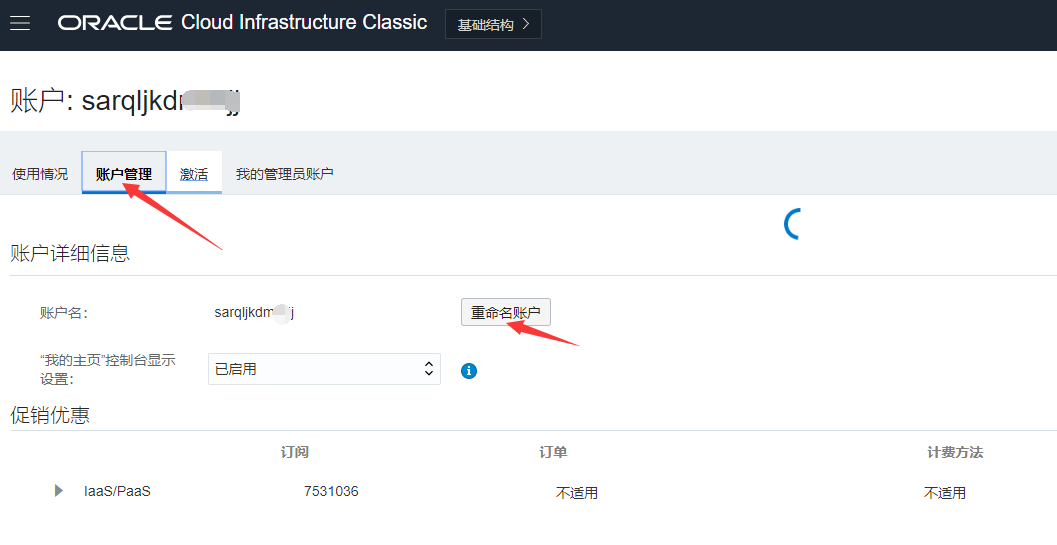Click the blue info icon
The height and width of the screenshot is (545, 1057).
click(469, 371)
